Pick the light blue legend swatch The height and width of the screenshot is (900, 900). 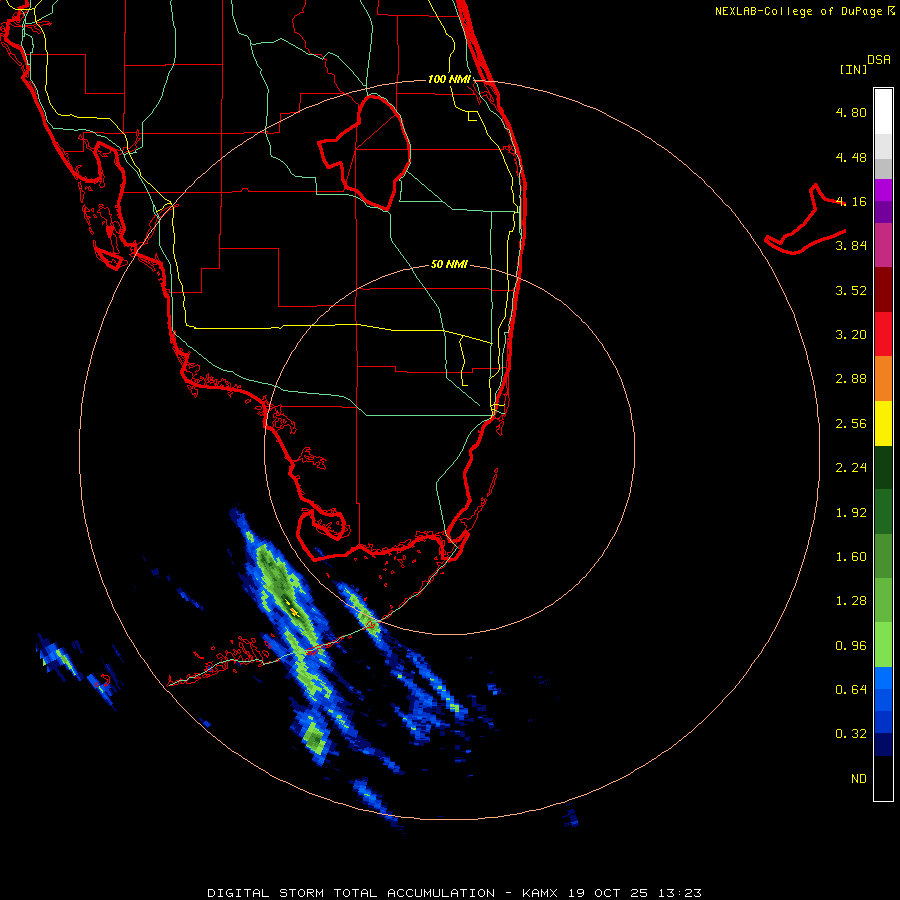(883, 678)
